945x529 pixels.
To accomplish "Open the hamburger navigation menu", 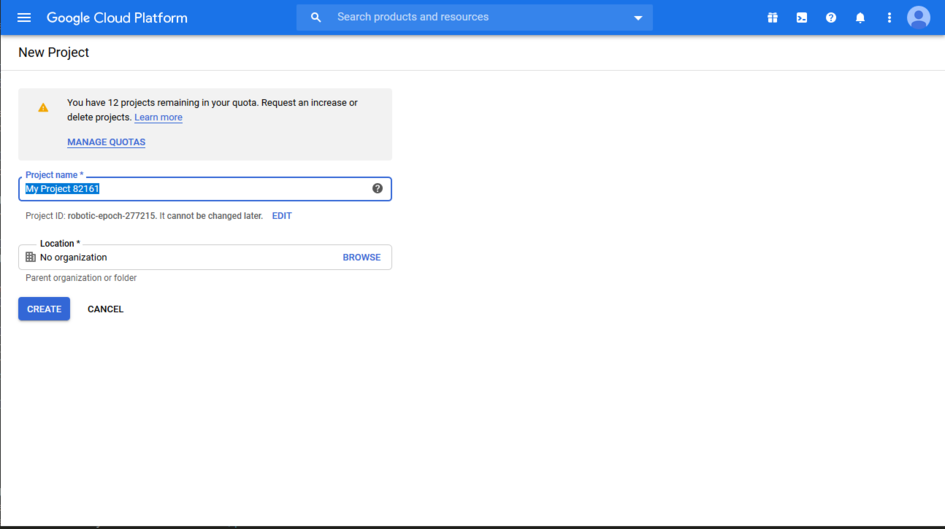I will pos(24,17).
